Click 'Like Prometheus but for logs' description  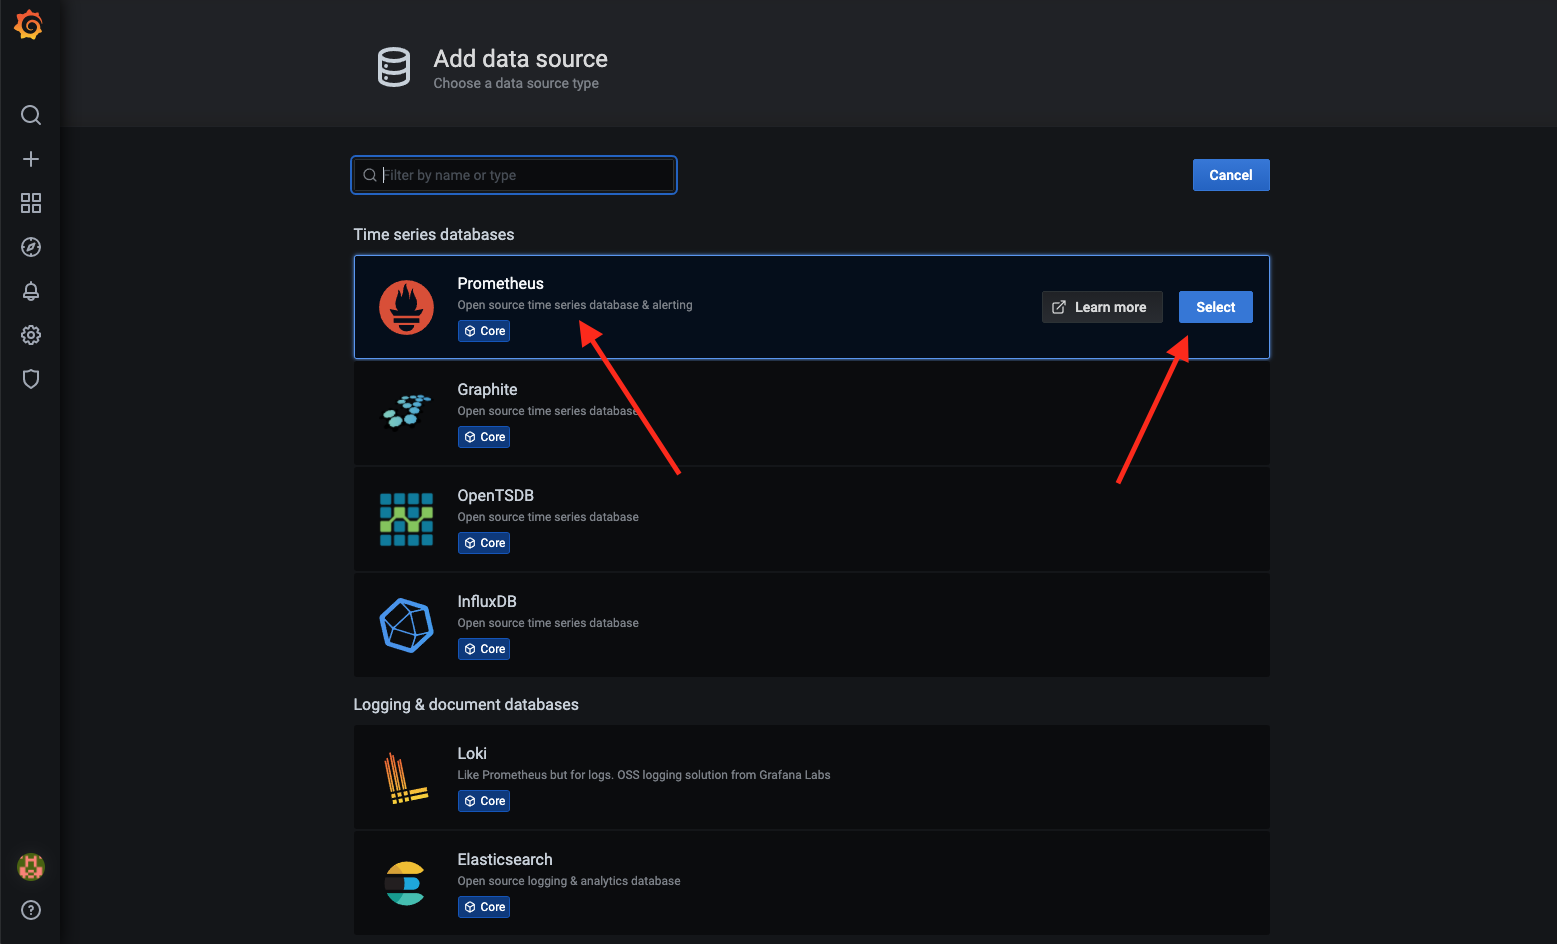pos(644,775)
